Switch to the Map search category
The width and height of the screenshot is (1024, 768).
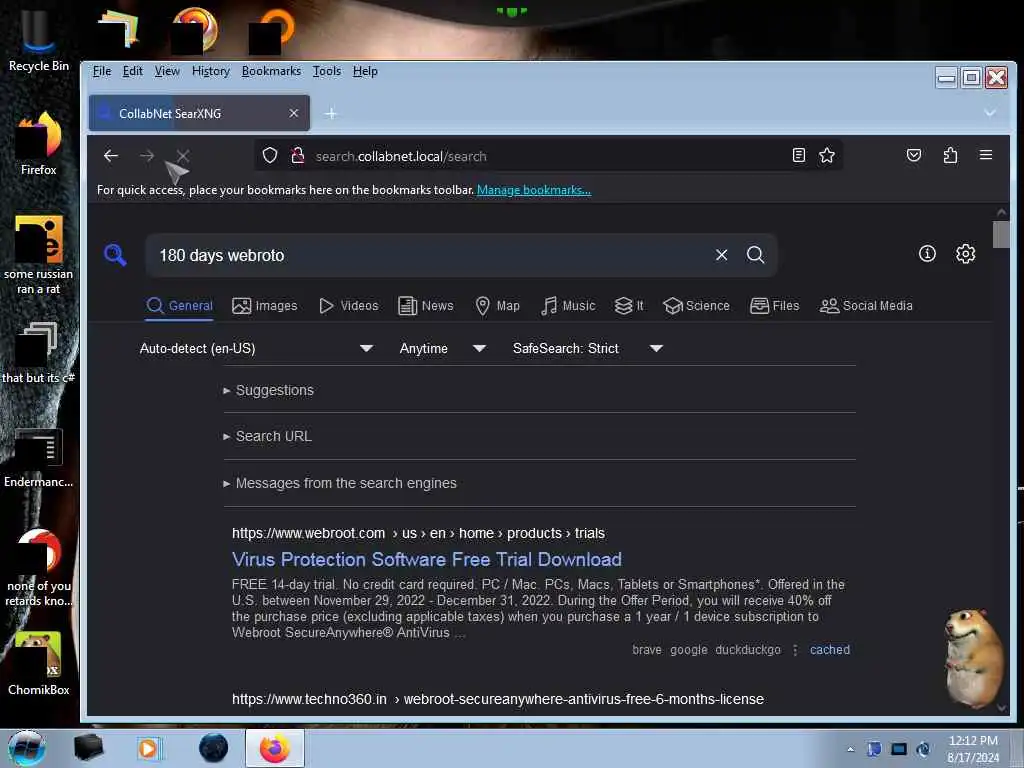click(x=498, y=306)
